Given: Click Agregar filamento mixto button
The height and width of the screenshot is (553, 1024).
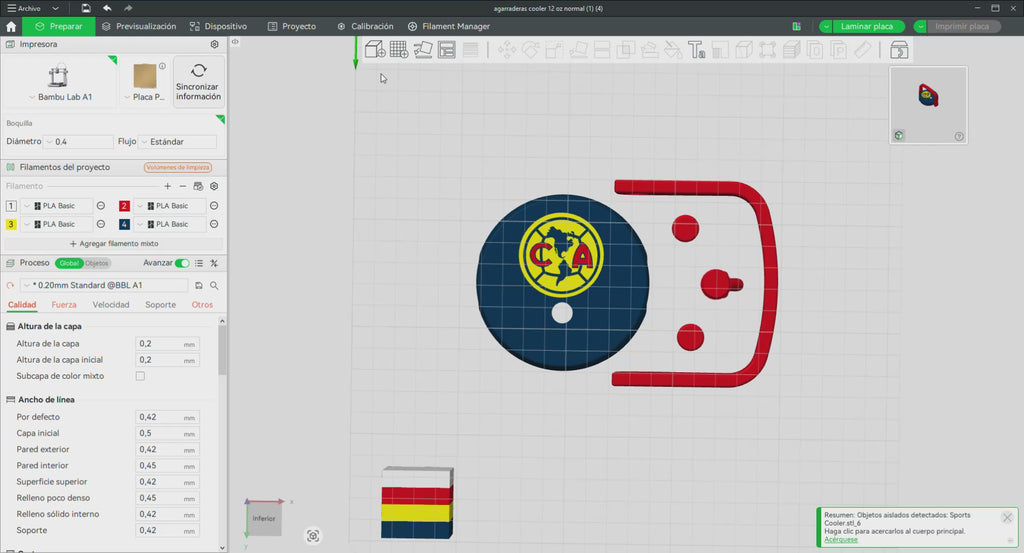Looking at the screenshot, I should (114, 244).
